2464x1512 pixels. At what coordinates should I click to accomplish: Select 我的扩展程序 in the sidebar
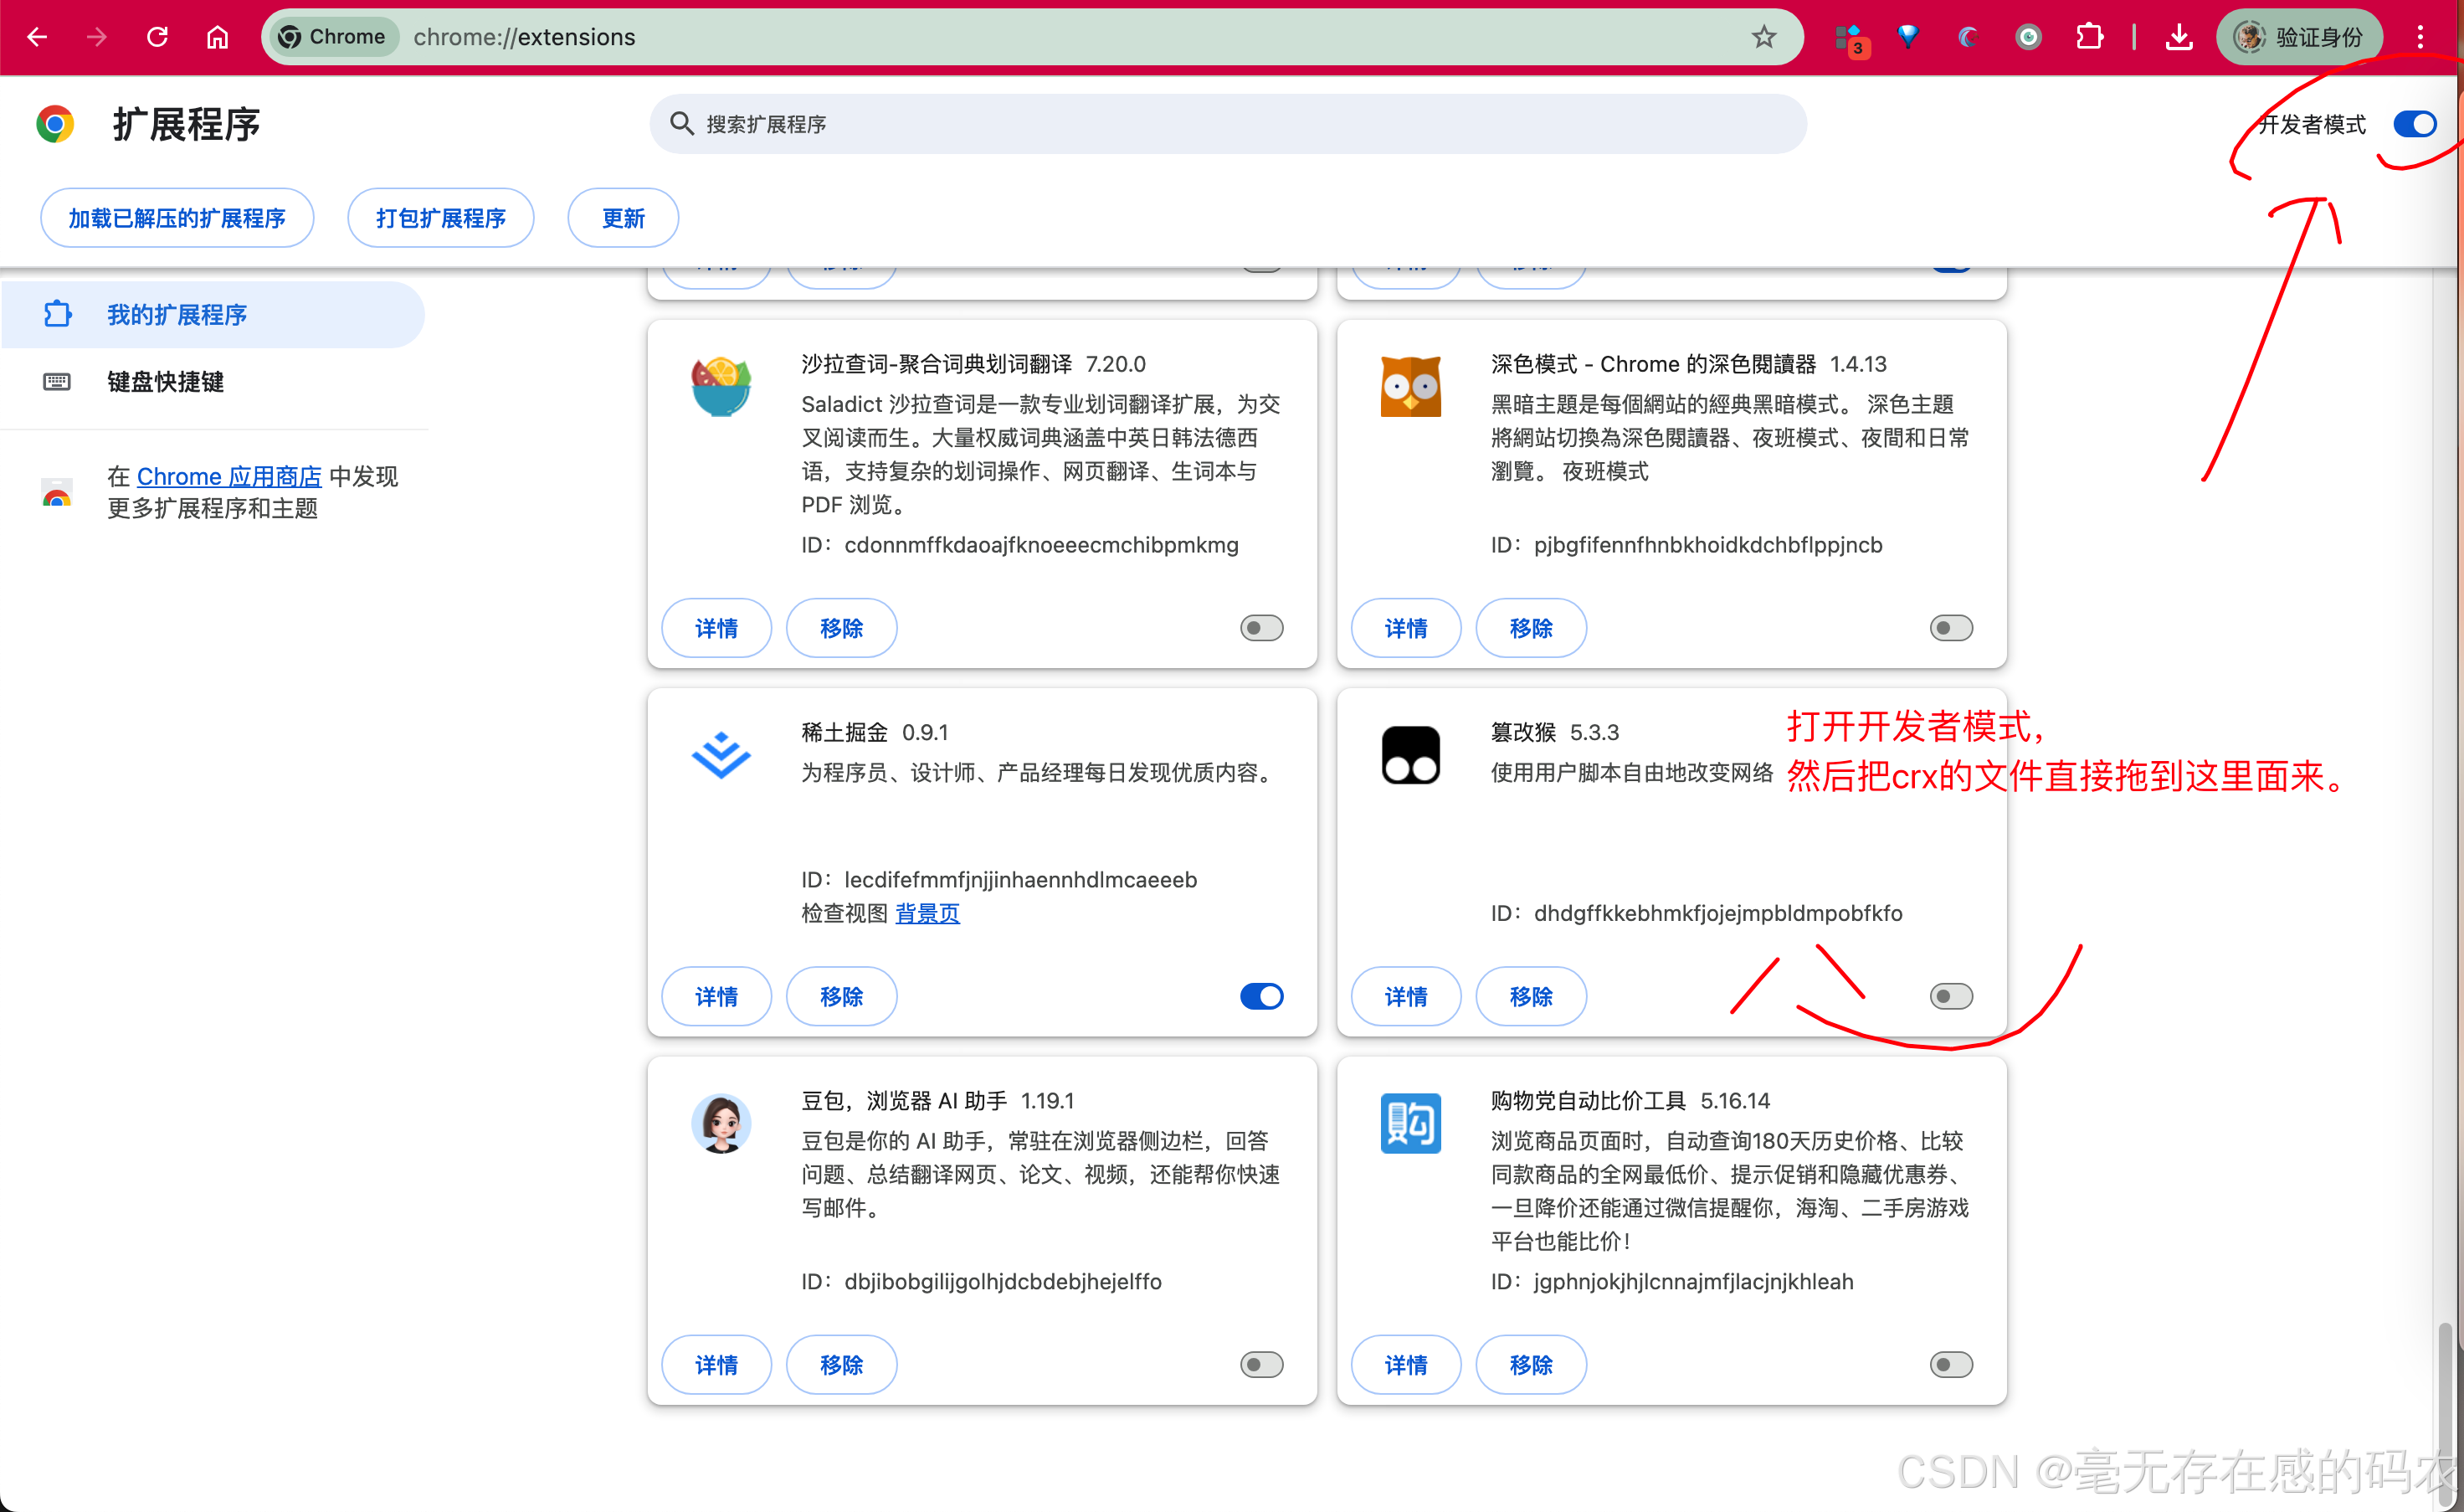pos(177,315)
